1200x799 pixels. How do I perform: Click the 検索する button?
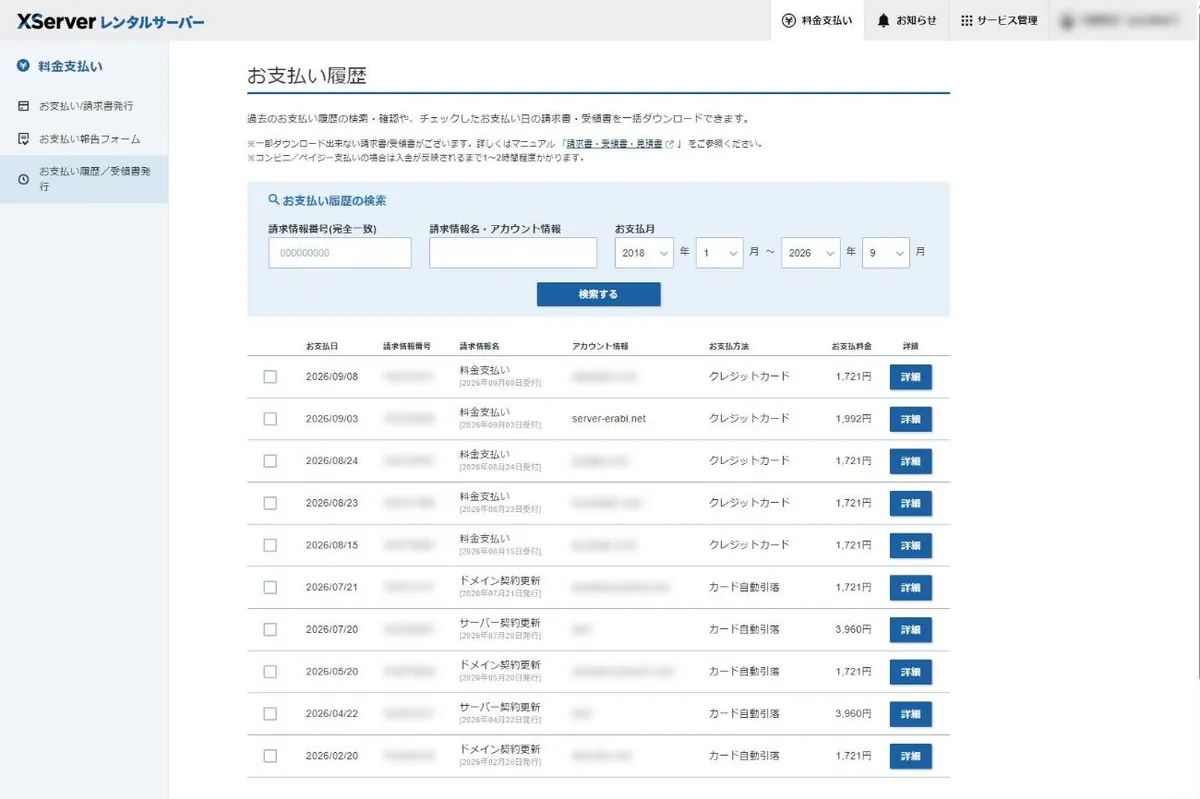click(x=598, y=294)
